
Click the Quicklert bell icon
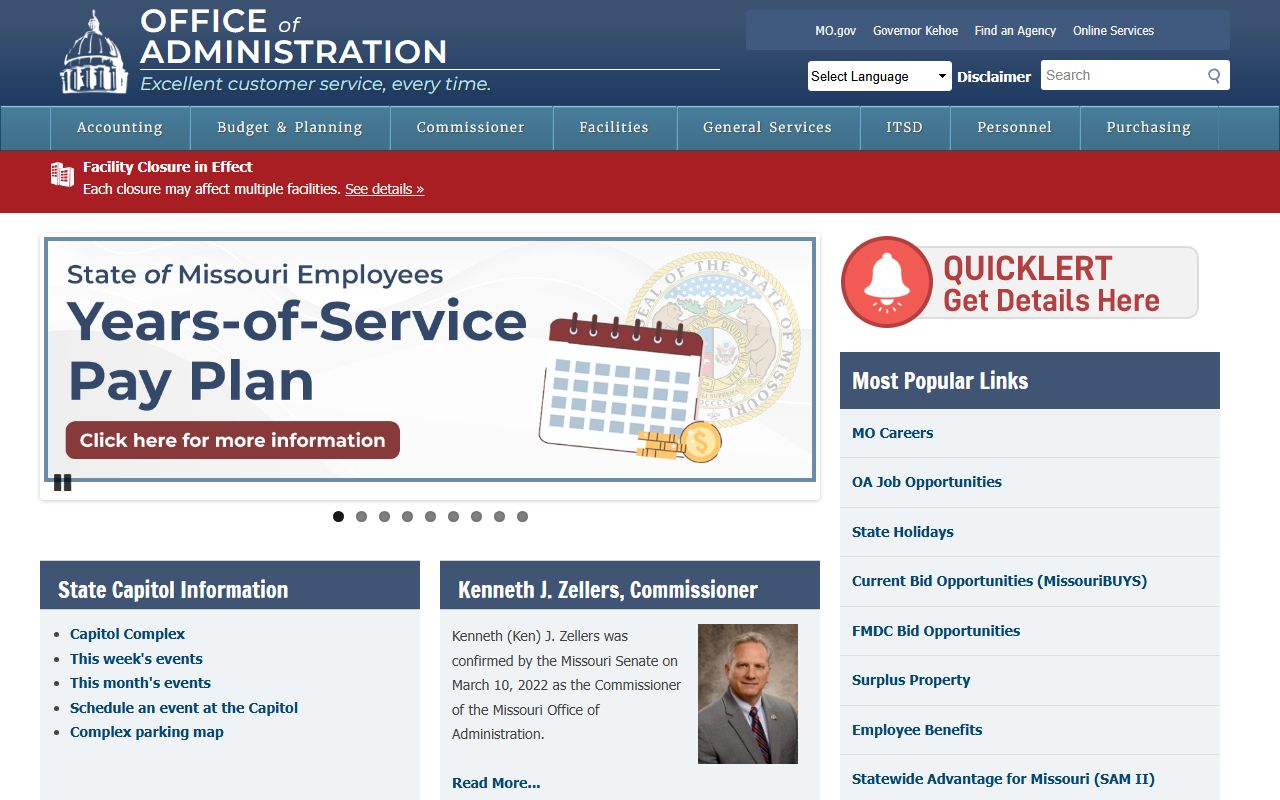click(x=887, y=282)
